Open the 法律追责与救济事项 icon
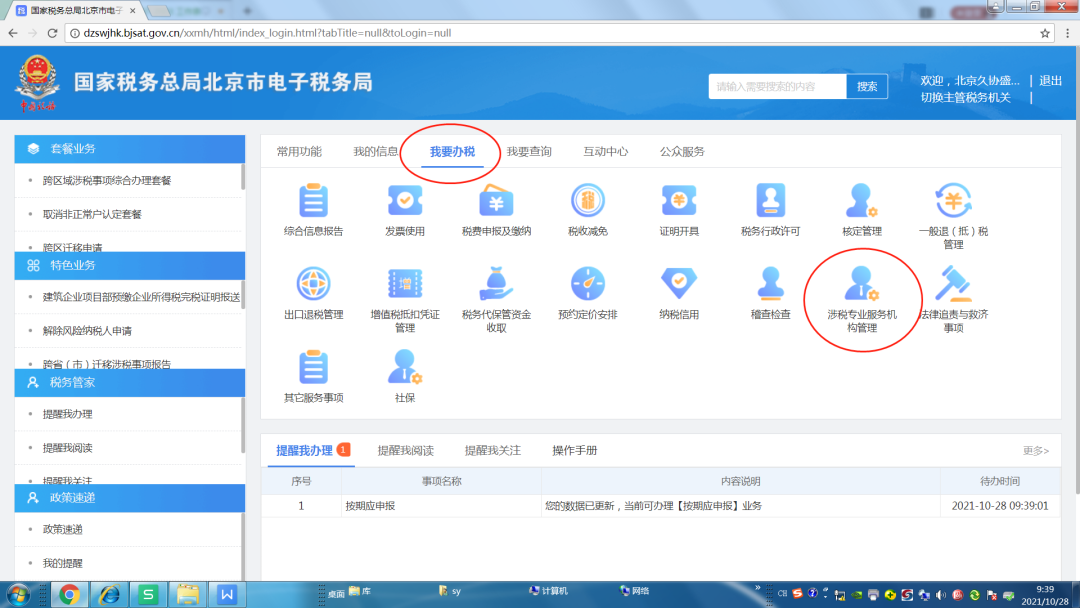This screenshot has height=608, width=1080. (953, 284)
